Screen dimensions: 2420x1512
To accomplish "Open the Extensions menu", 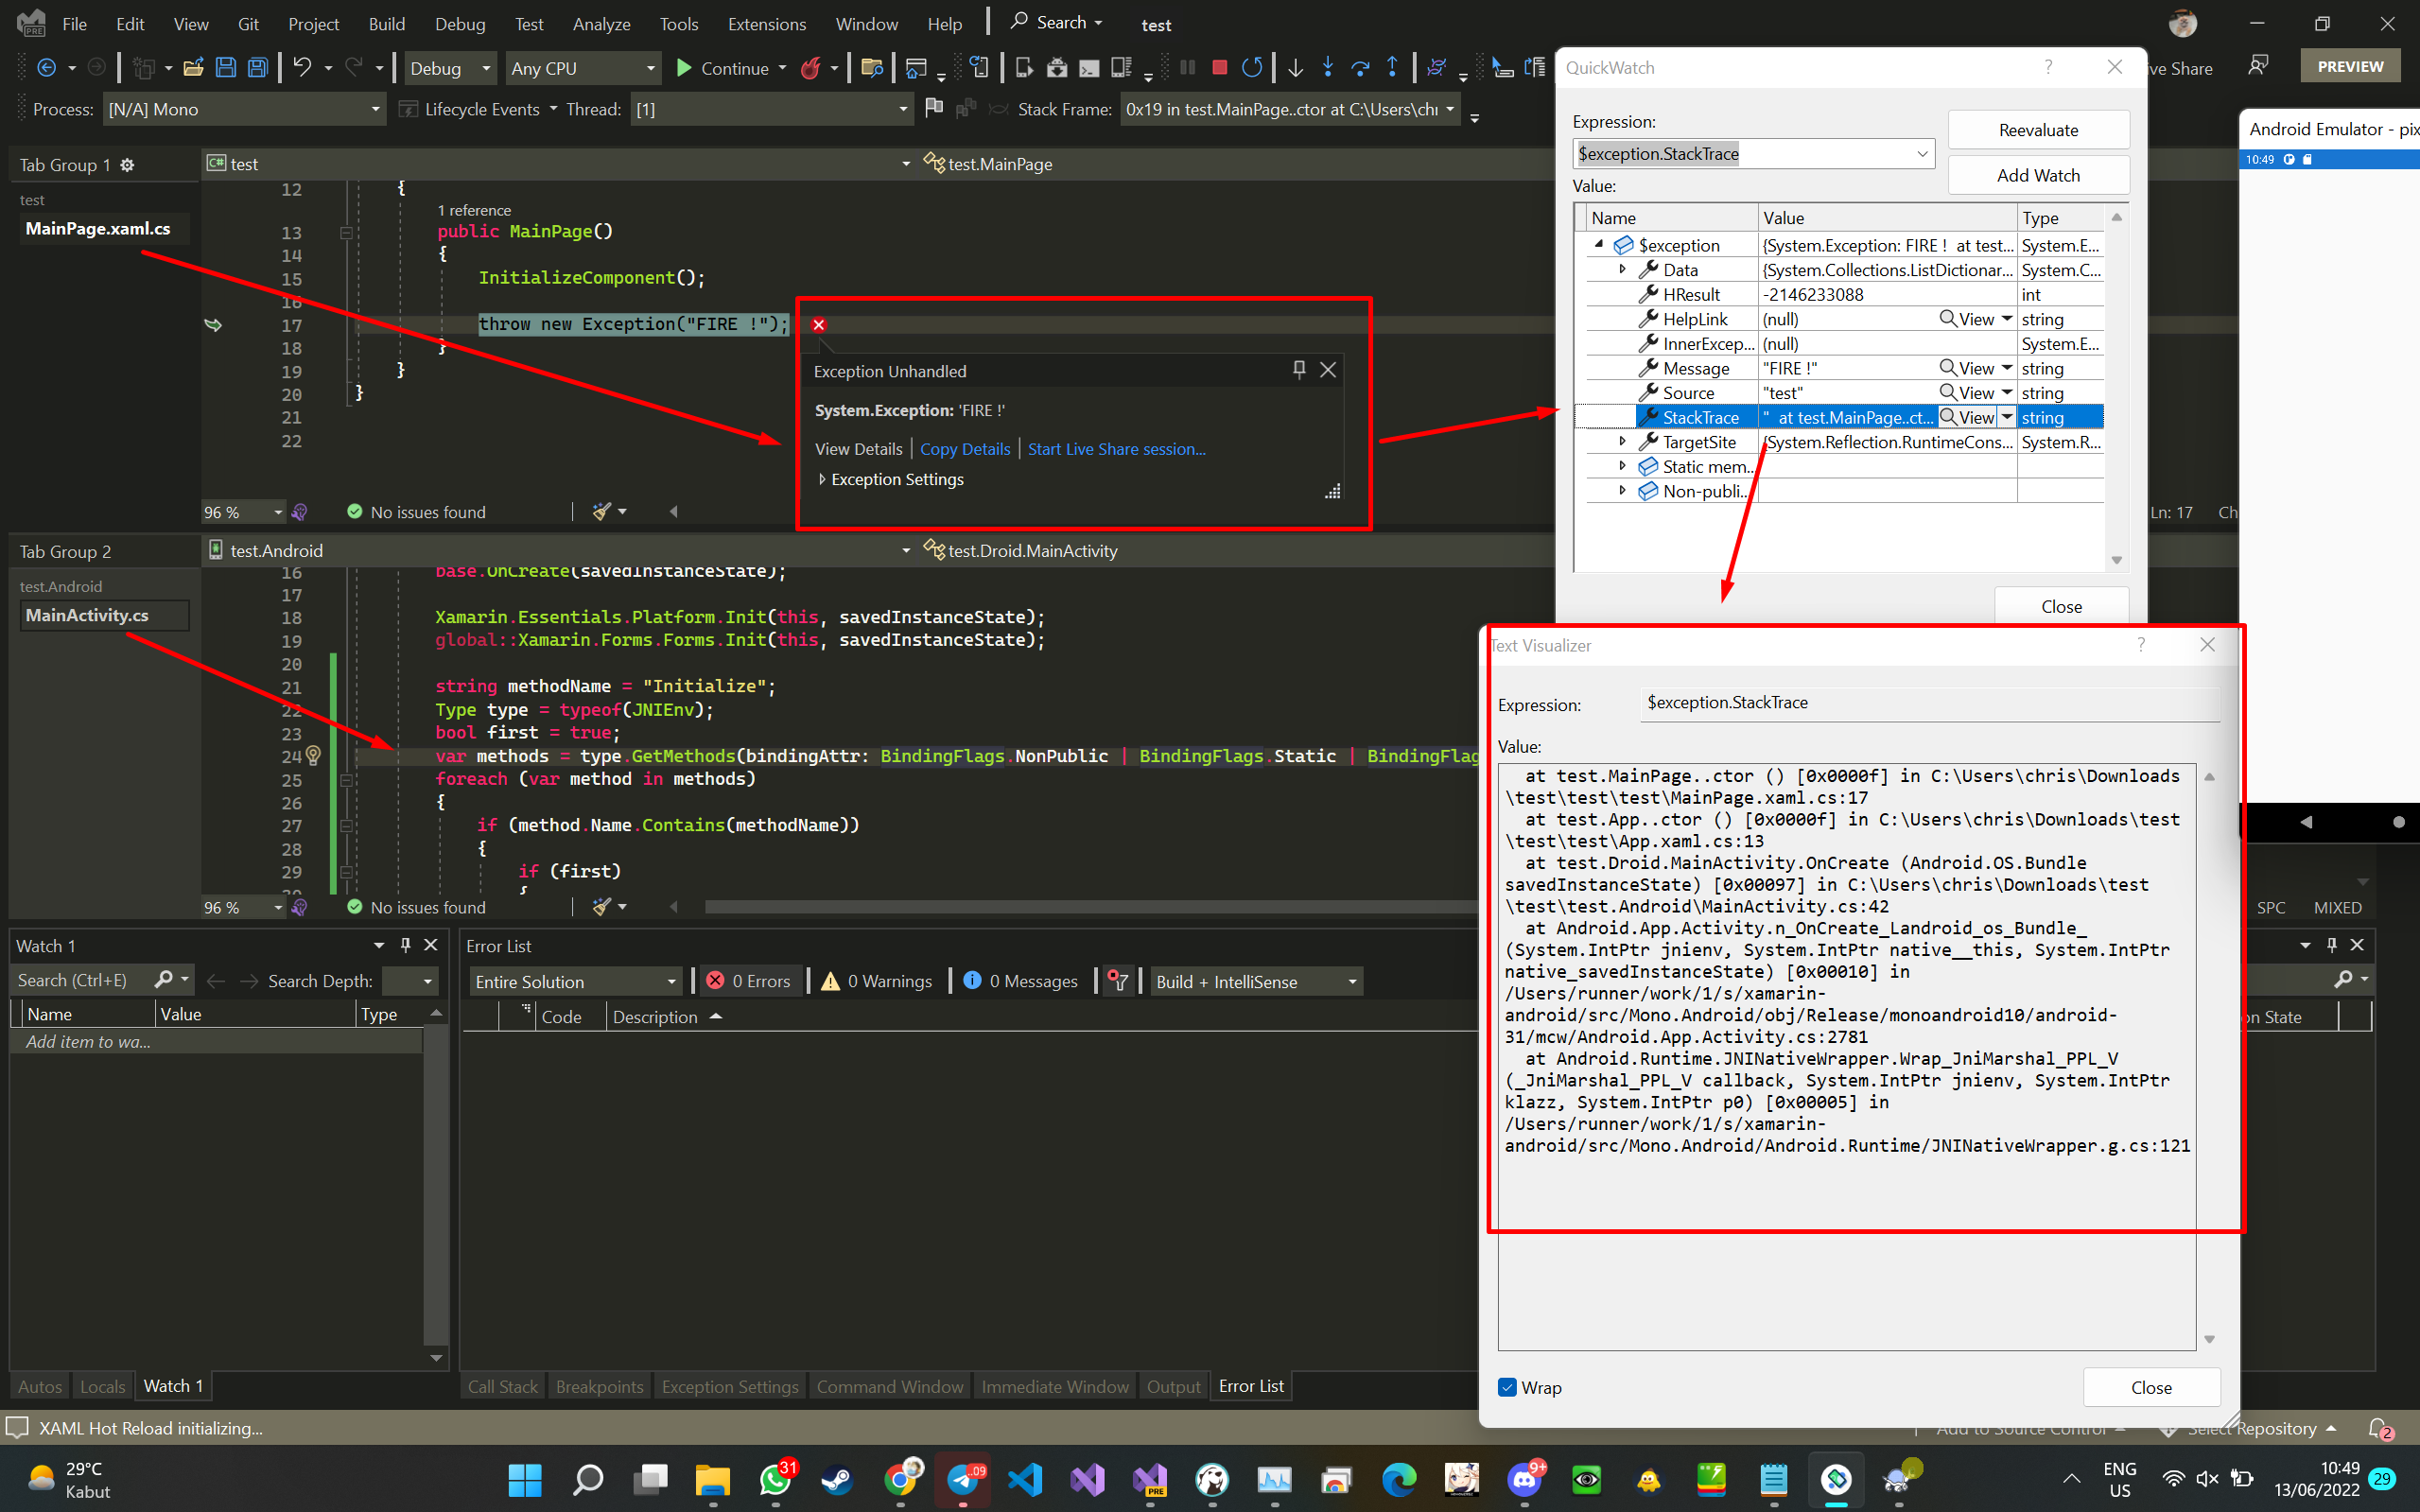I will [766, 24].
